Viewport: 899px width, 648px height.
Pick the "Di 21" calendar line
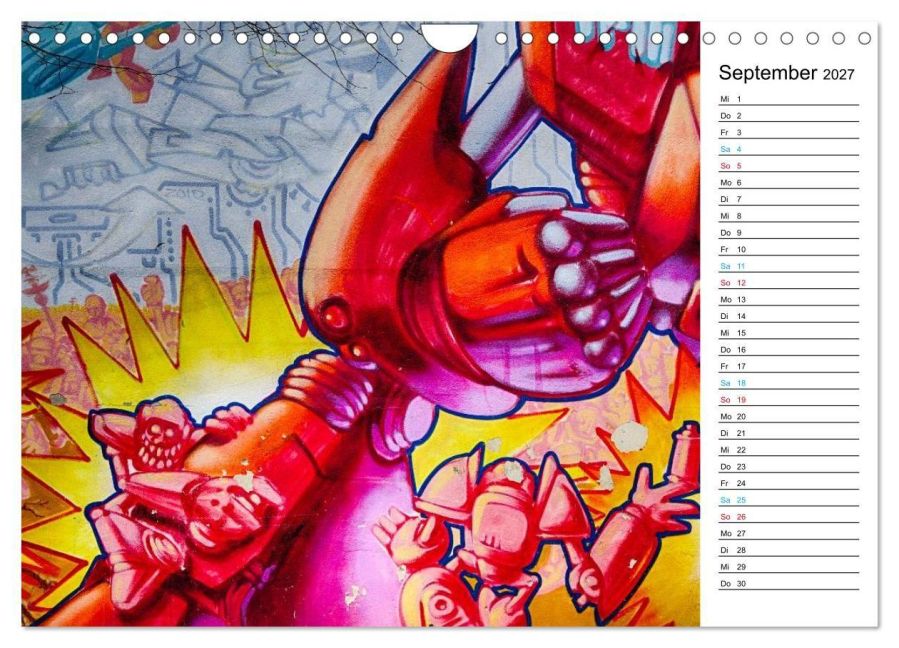pos(789,432)
